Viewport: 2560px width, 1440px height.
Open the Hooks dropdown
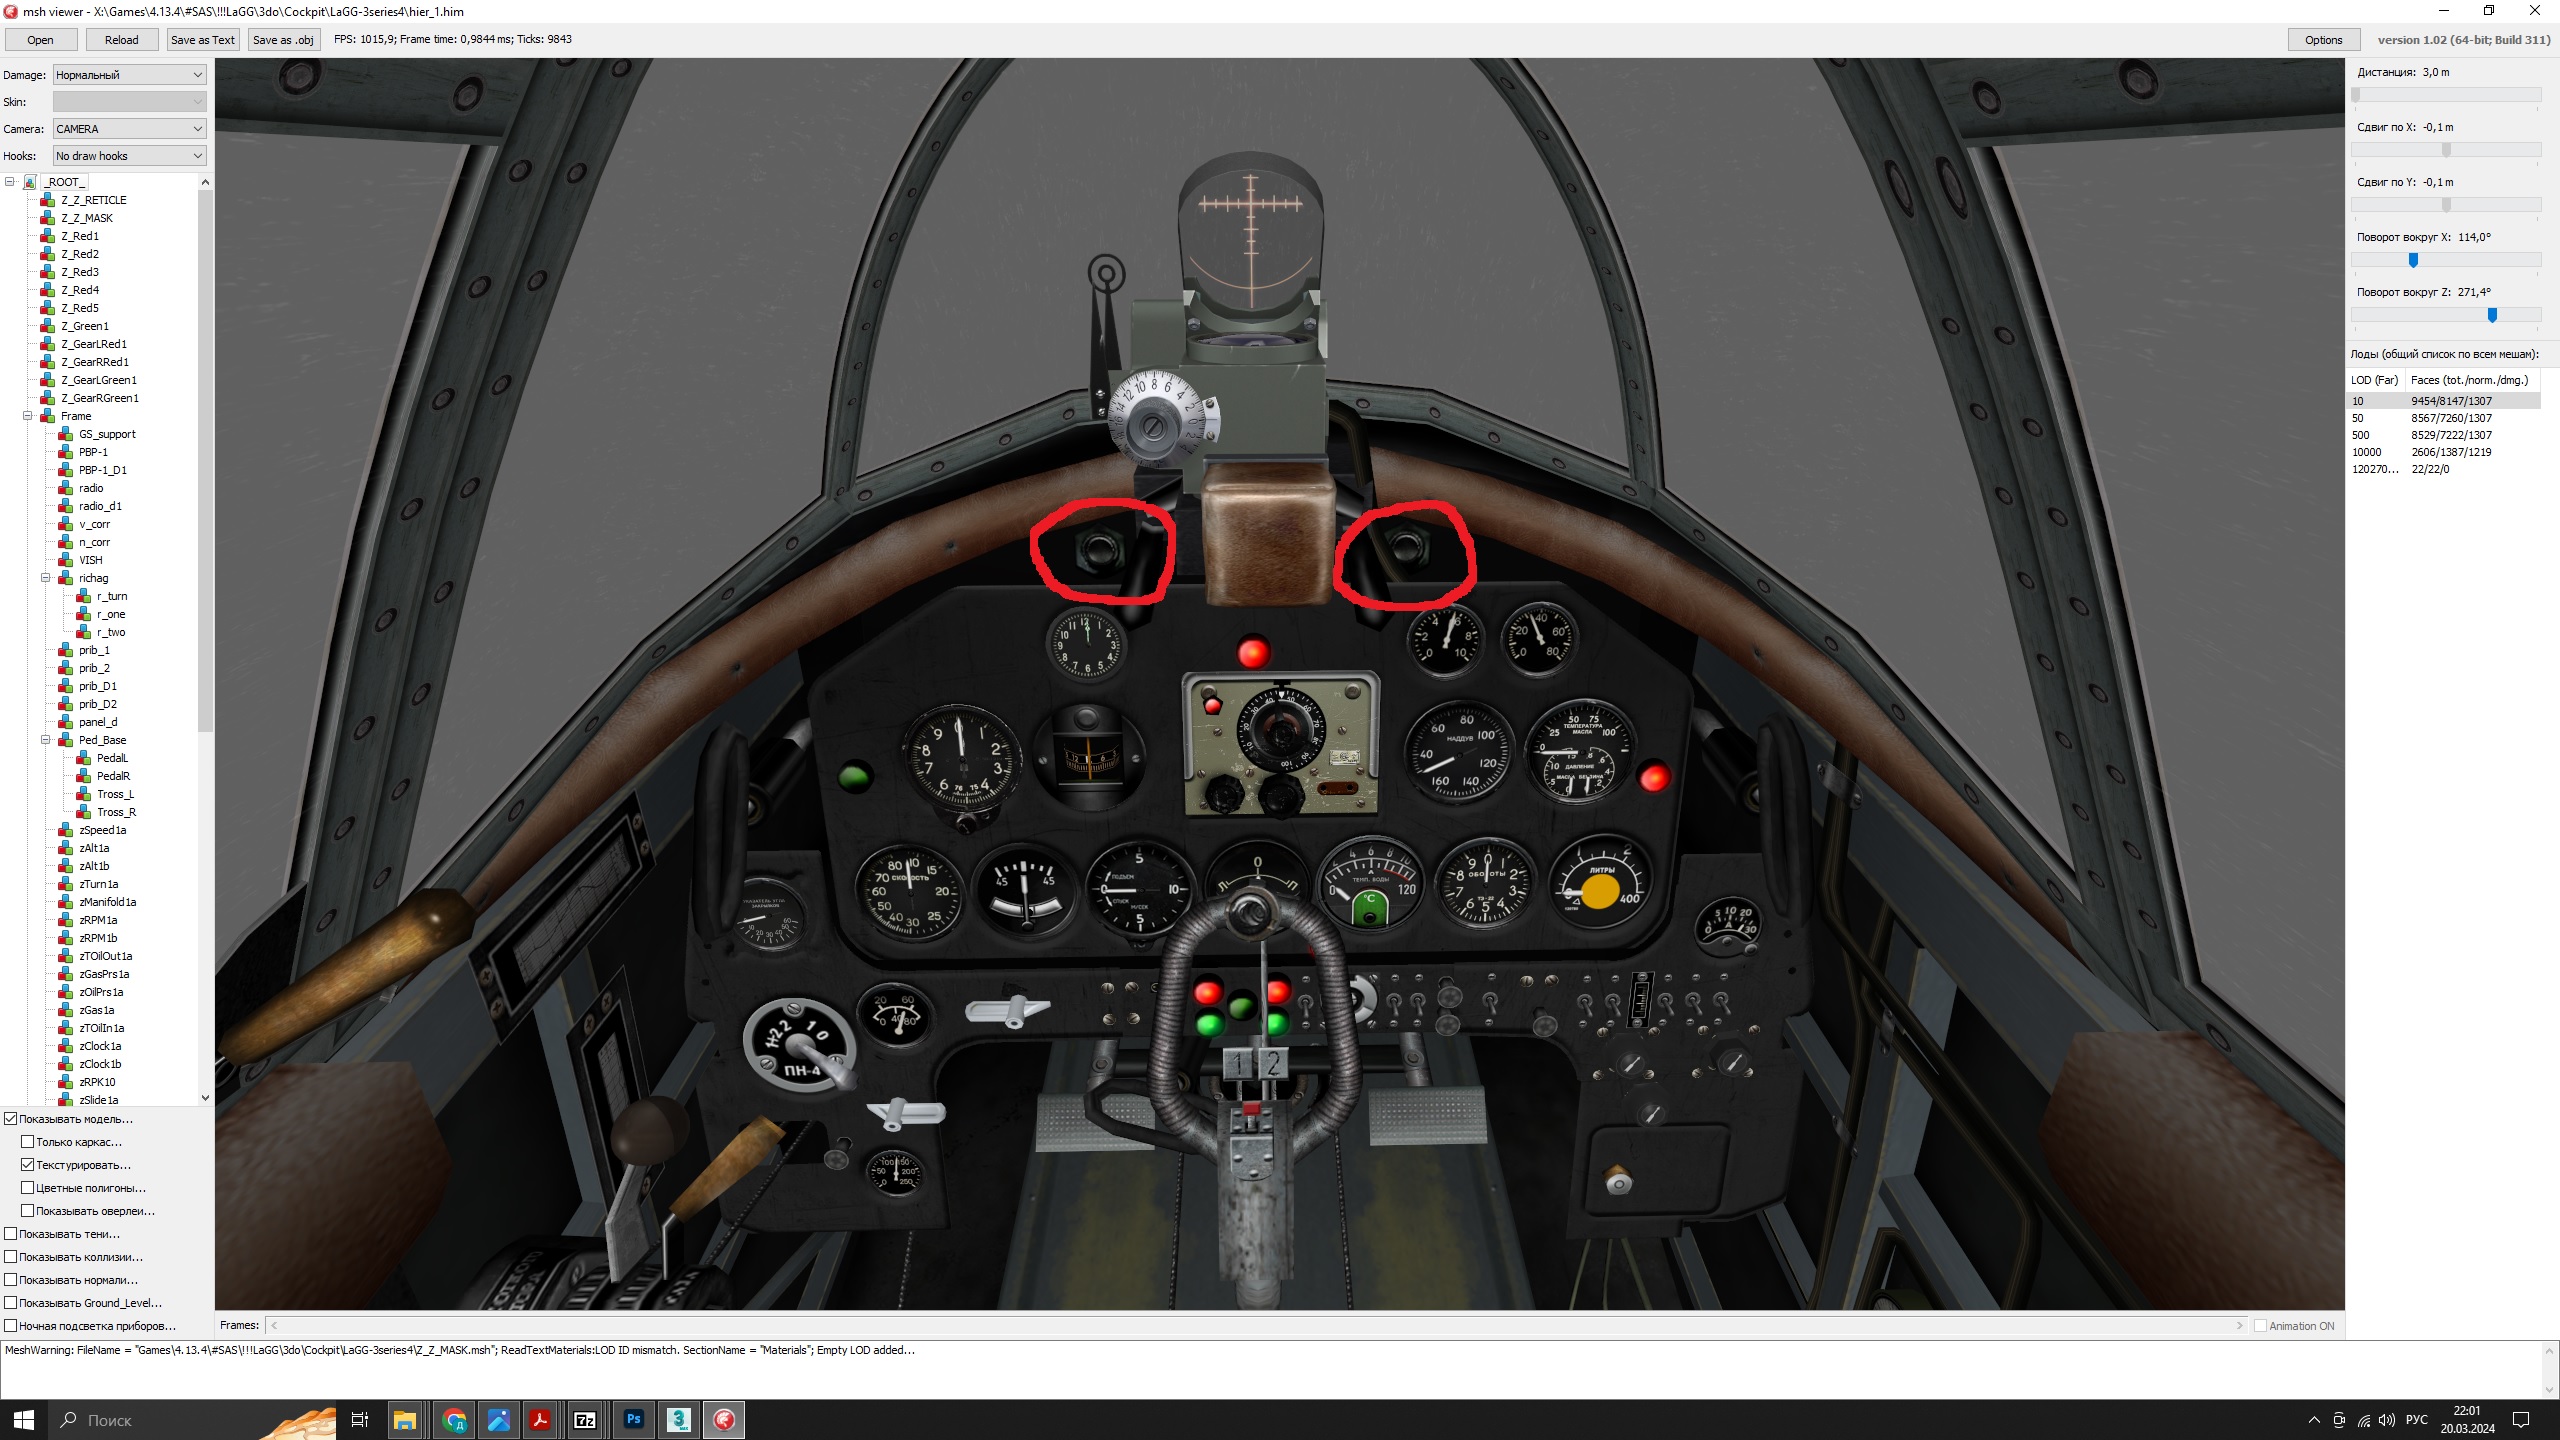coord(129,156)
